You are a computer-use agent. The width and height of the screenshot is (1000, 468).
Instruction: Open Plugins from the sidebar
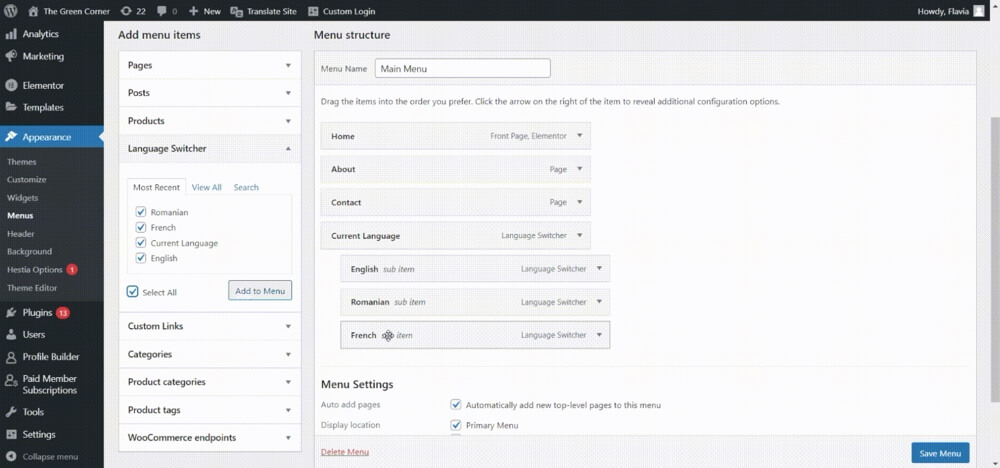[x=40, y=312]
